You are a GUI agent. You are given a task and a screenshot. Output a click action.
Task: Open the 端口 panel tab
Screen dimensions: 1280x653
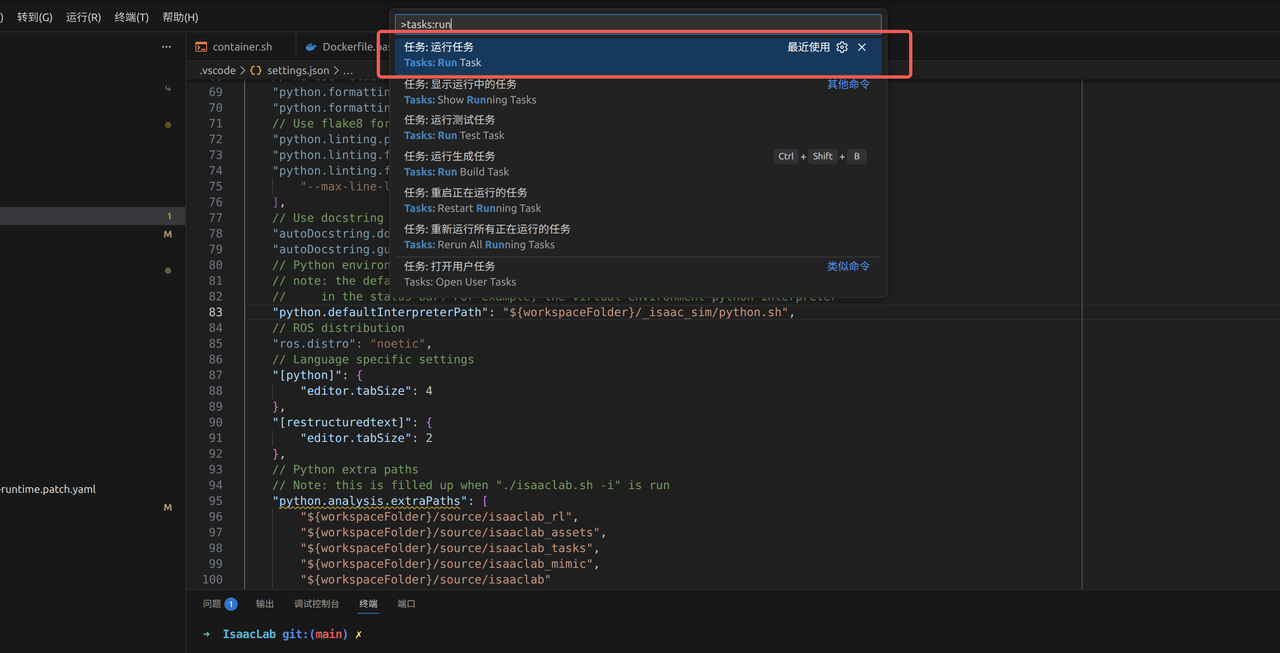406,604
